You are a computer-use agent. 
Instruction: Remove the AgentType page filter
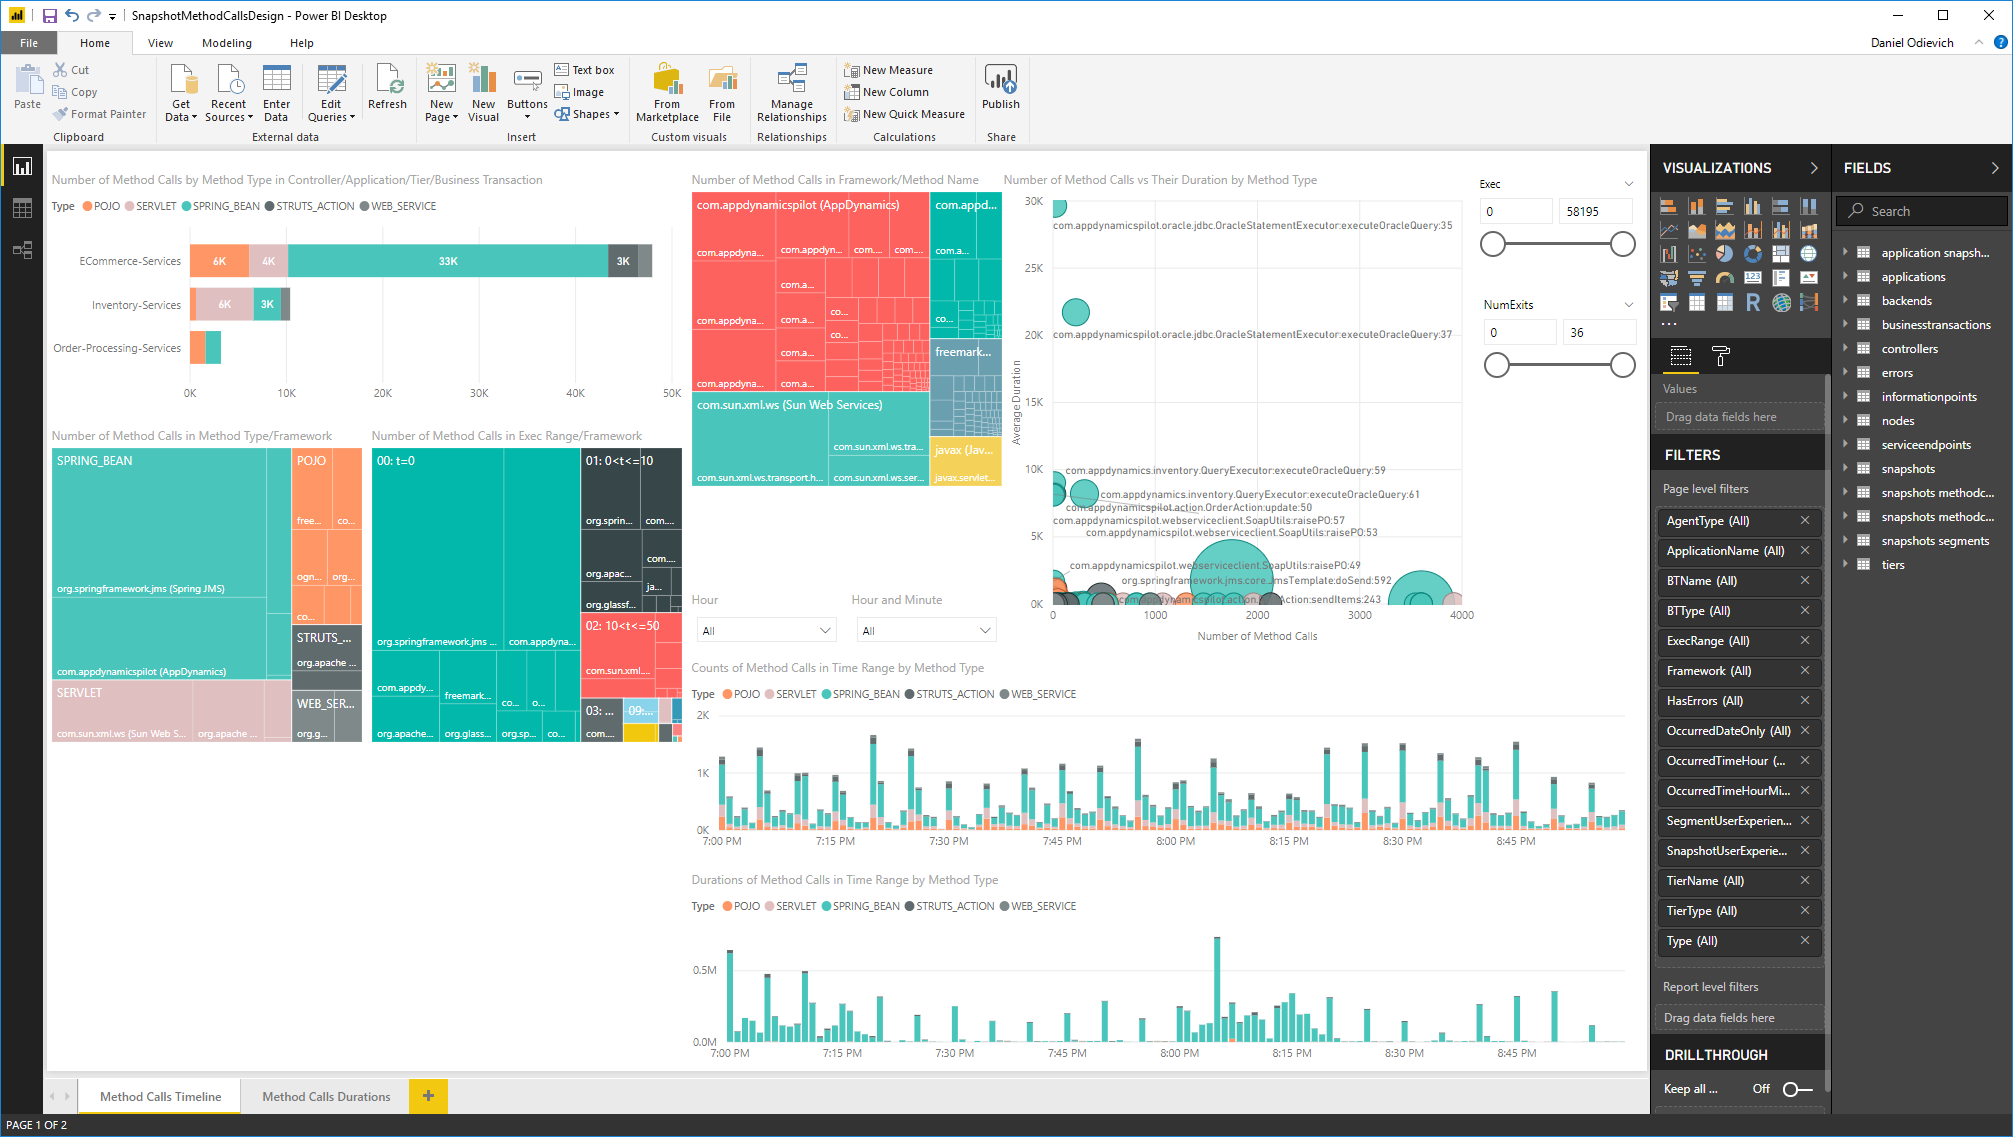tap(1805, 521)
